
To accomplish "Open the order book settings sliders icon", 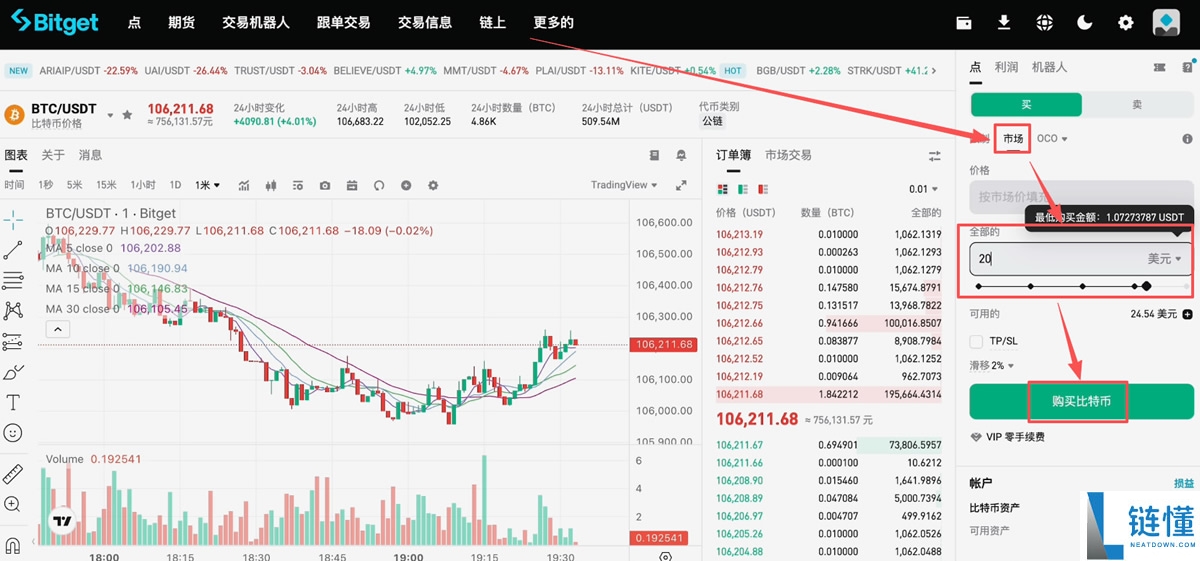I will tap(935, 156).
